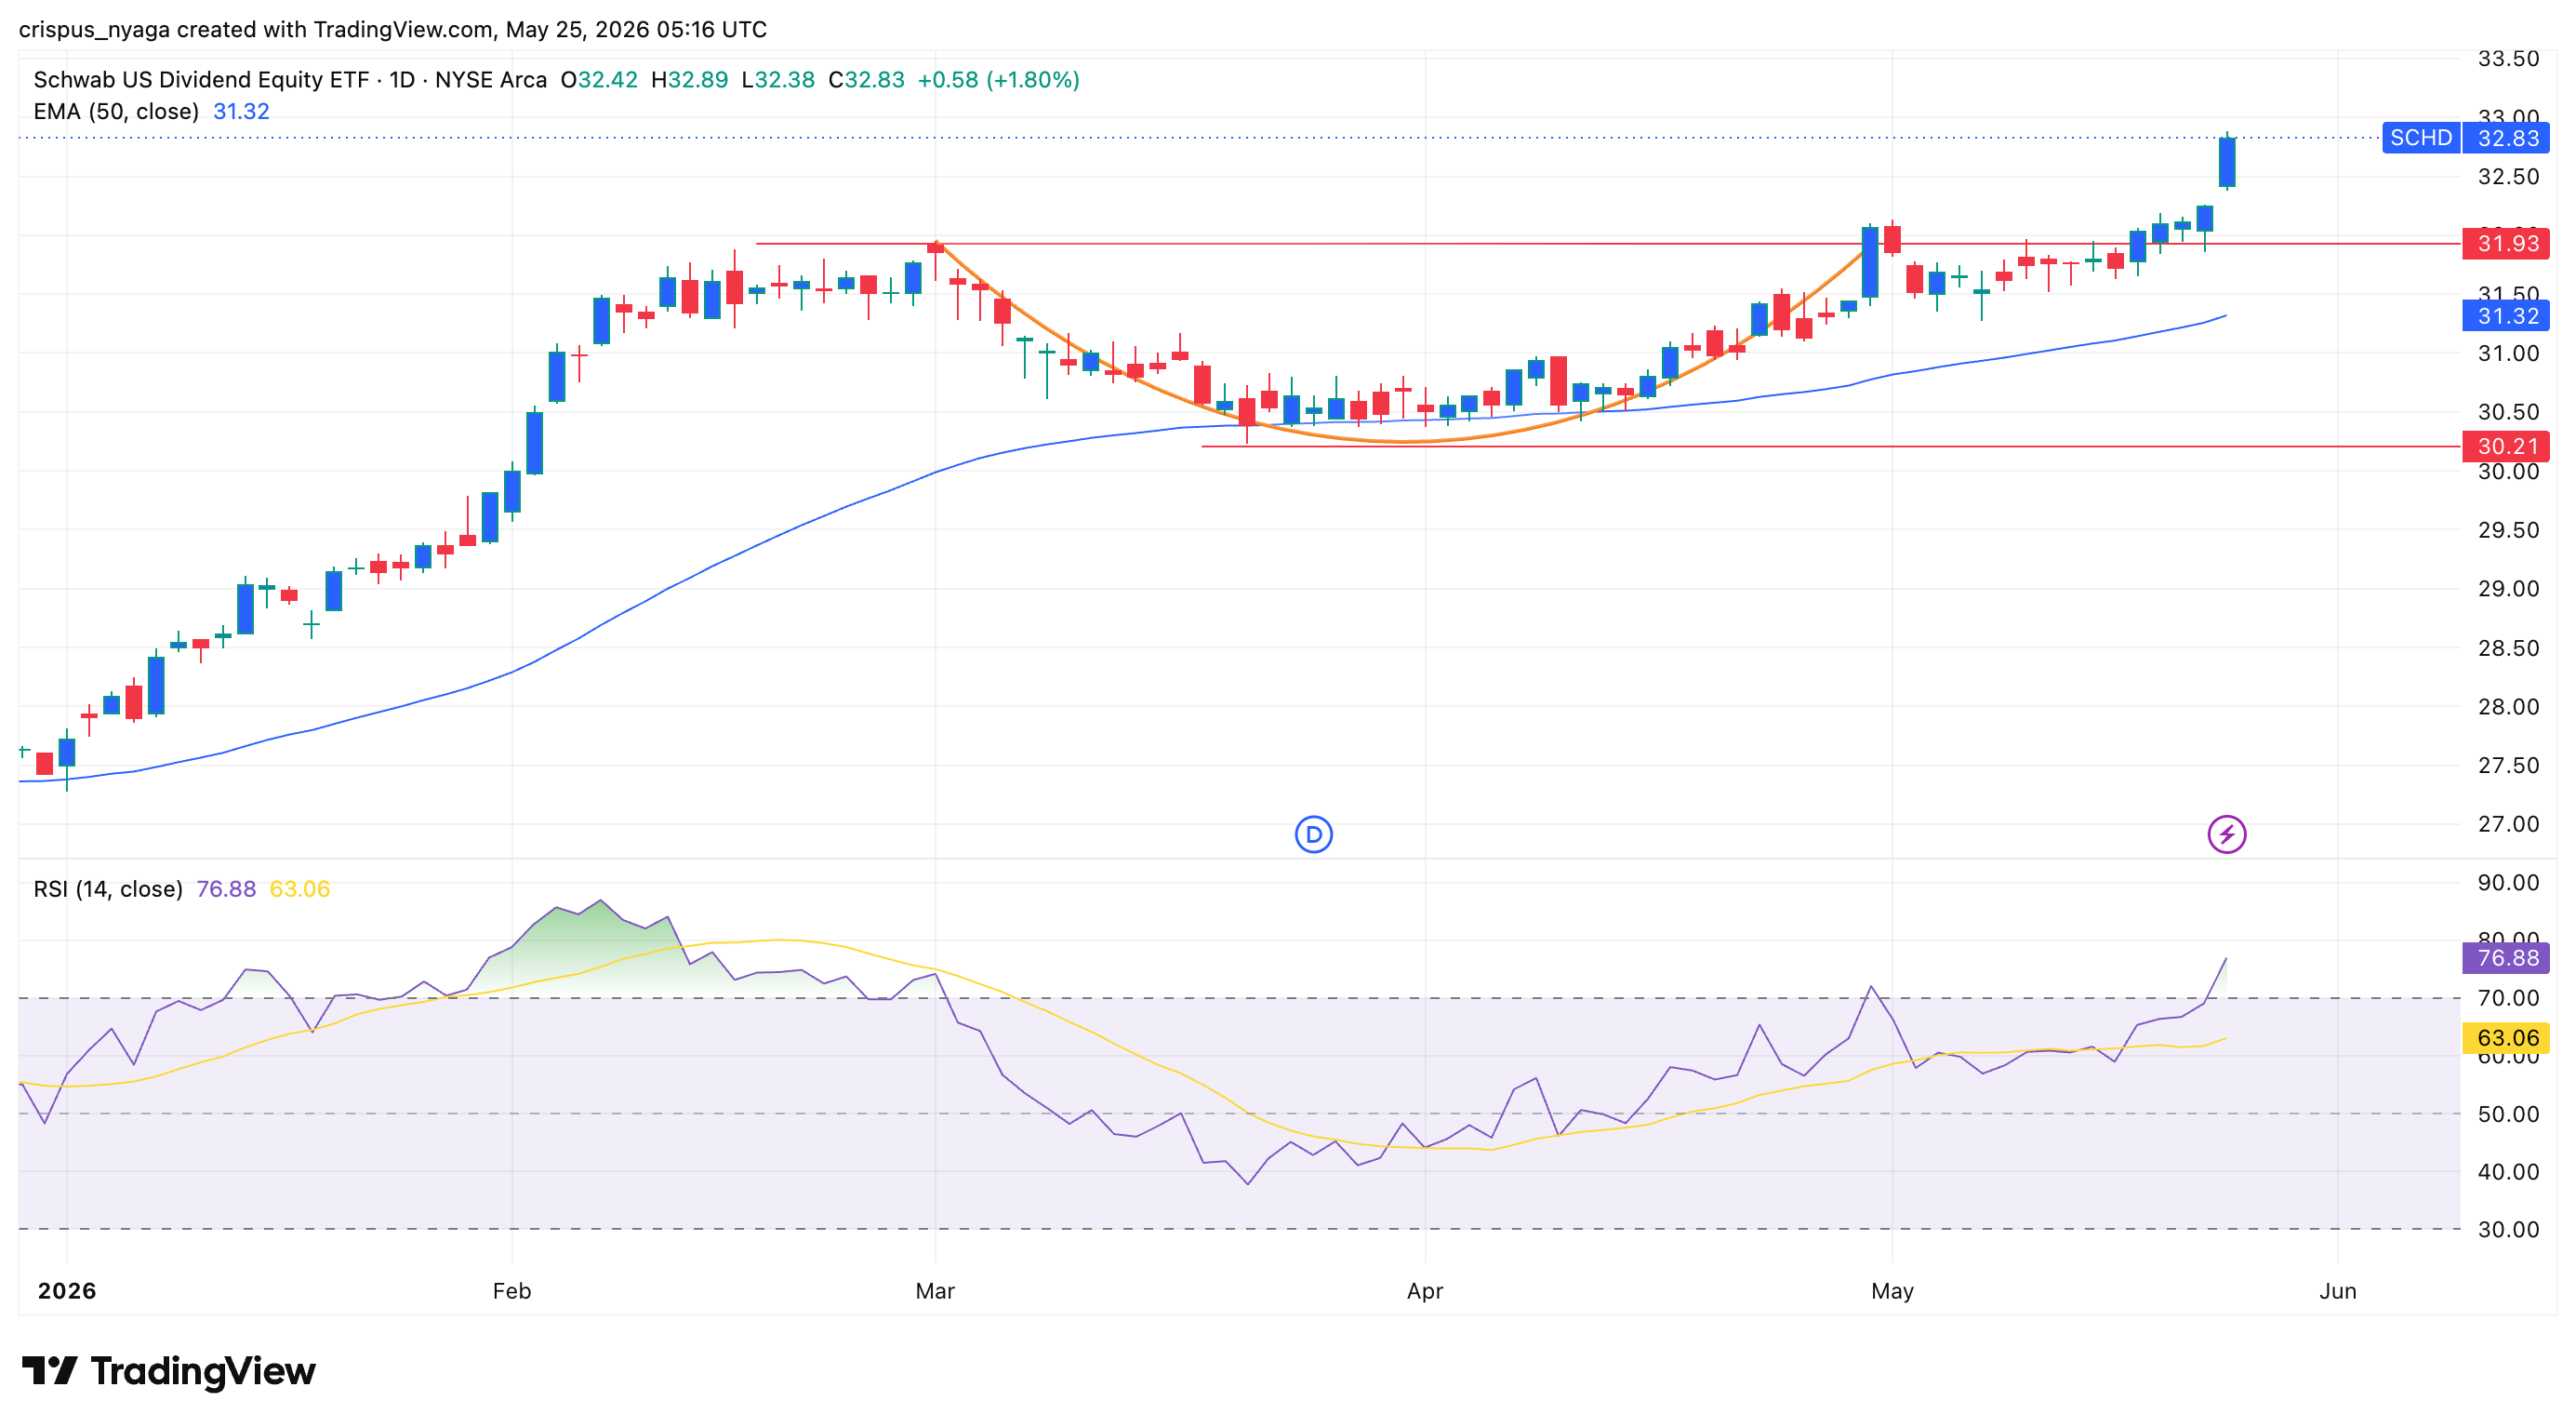2576x1427 pixels.
Task: Click the "30.50" price axis label
Action: [x=2508, y=412]
